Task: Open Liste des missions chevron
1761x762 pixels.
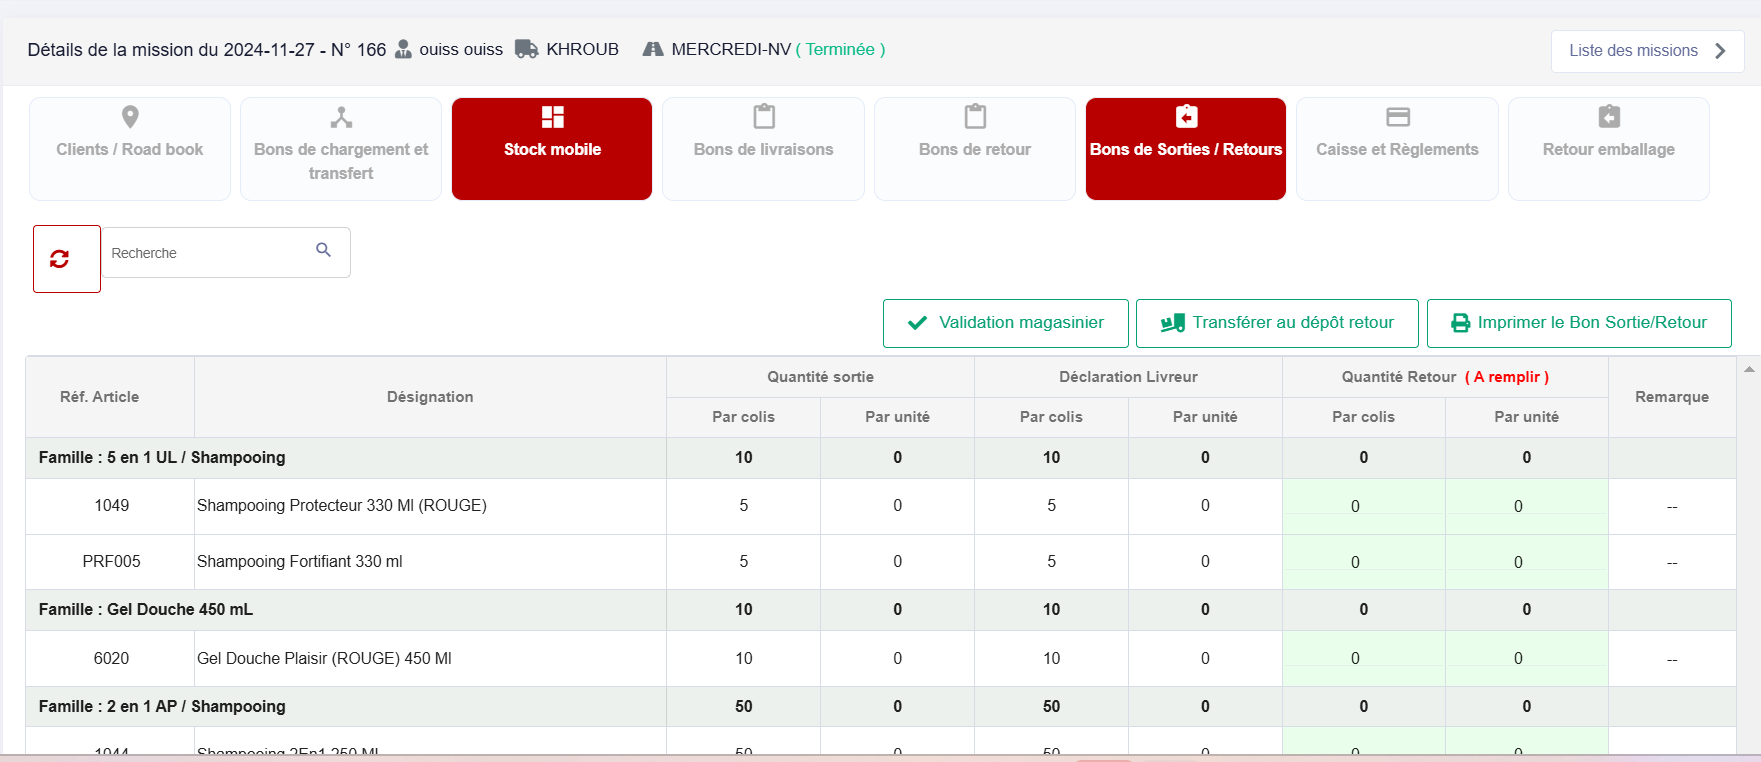Action: click(x=1720, y=51)
